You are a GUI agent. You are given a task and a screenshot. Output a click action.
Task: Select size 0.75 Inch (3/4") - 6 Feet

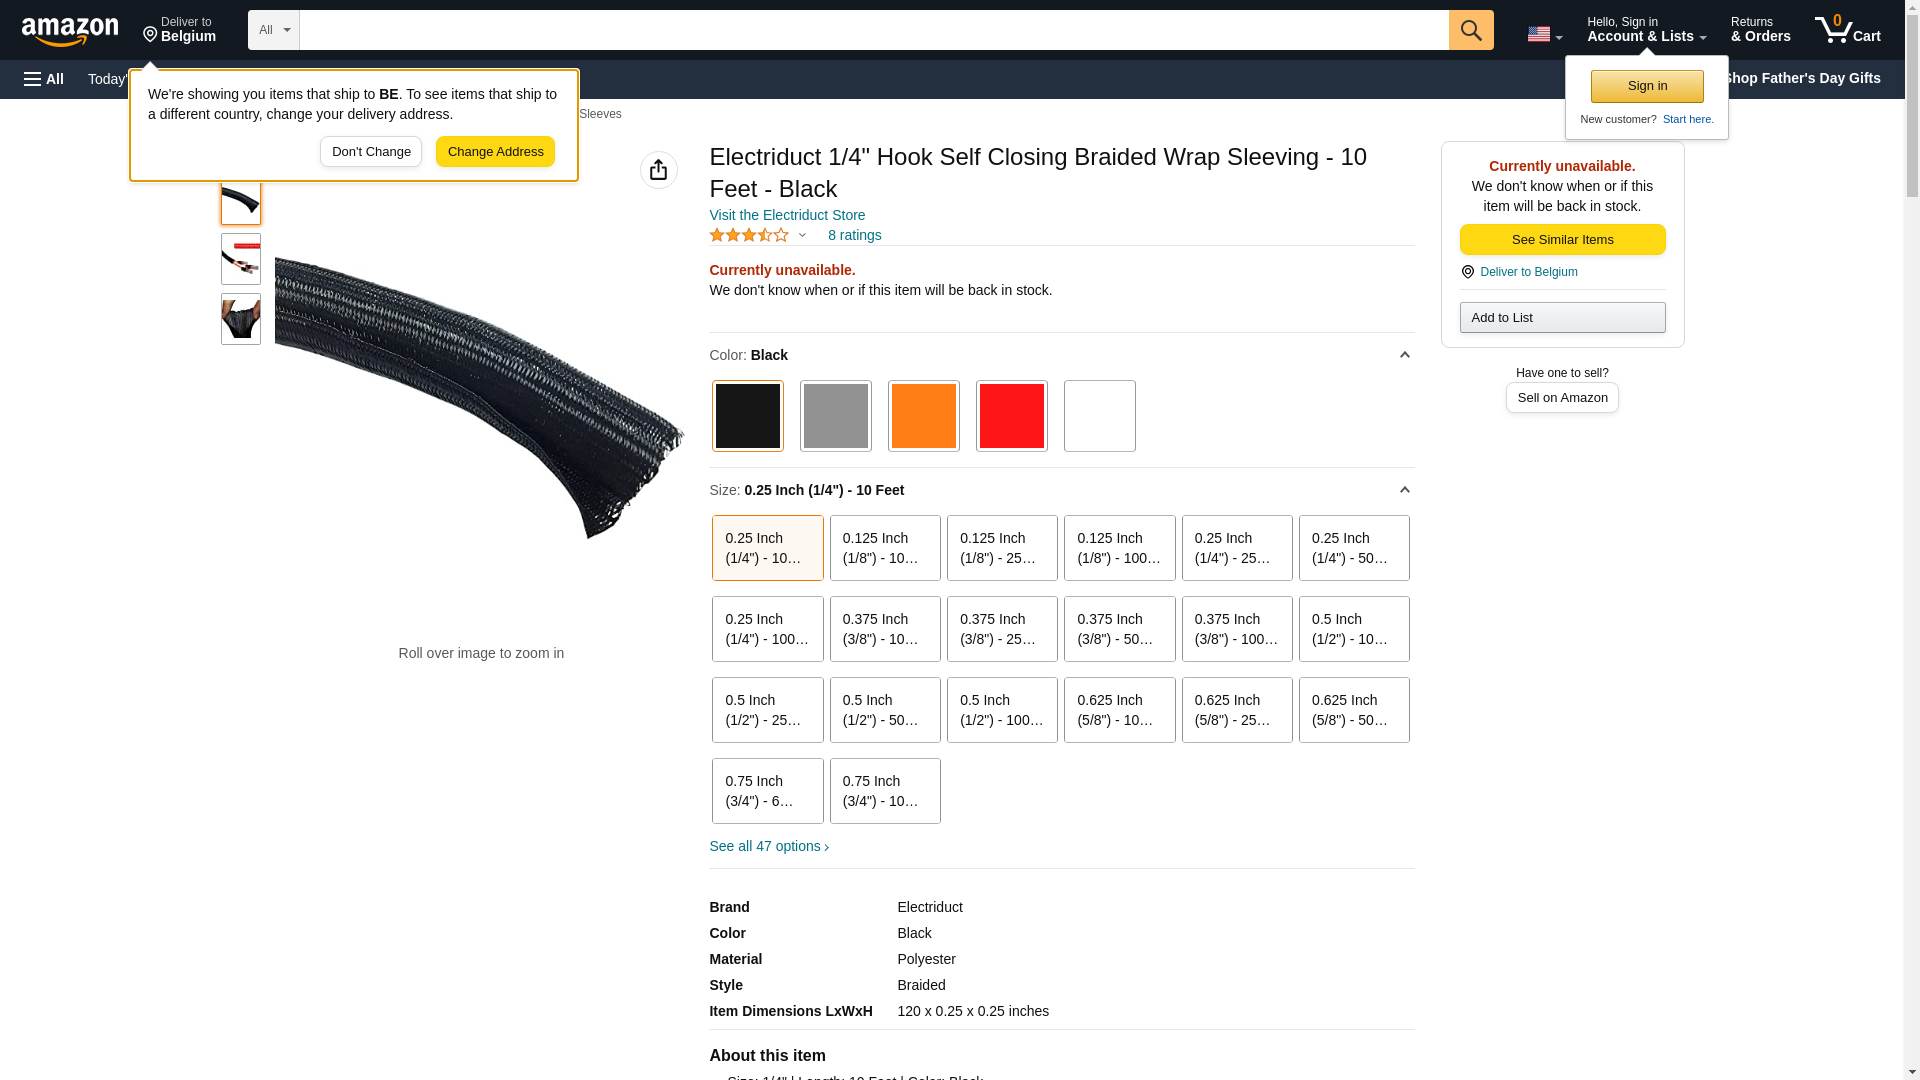point(767,791)
